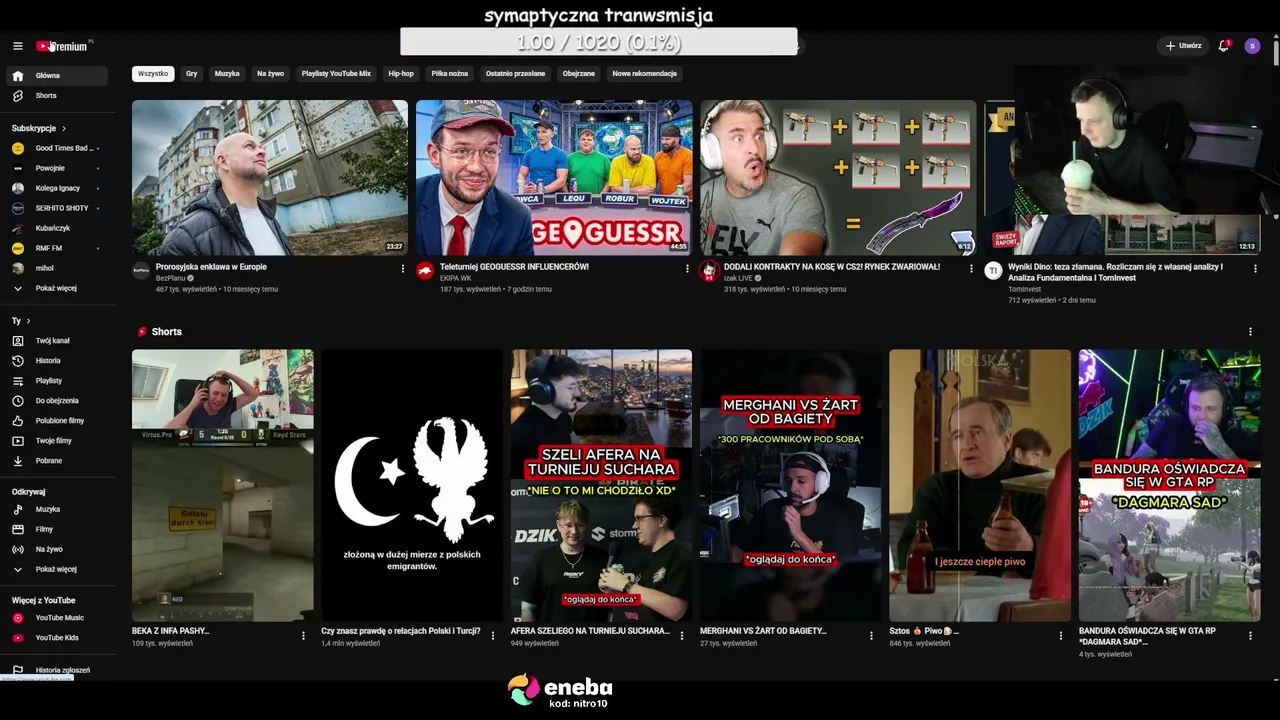This screenshot has width=1280, height=720.
Task: Open Powojnie subscription channel
Action: (x=57, y=169)
